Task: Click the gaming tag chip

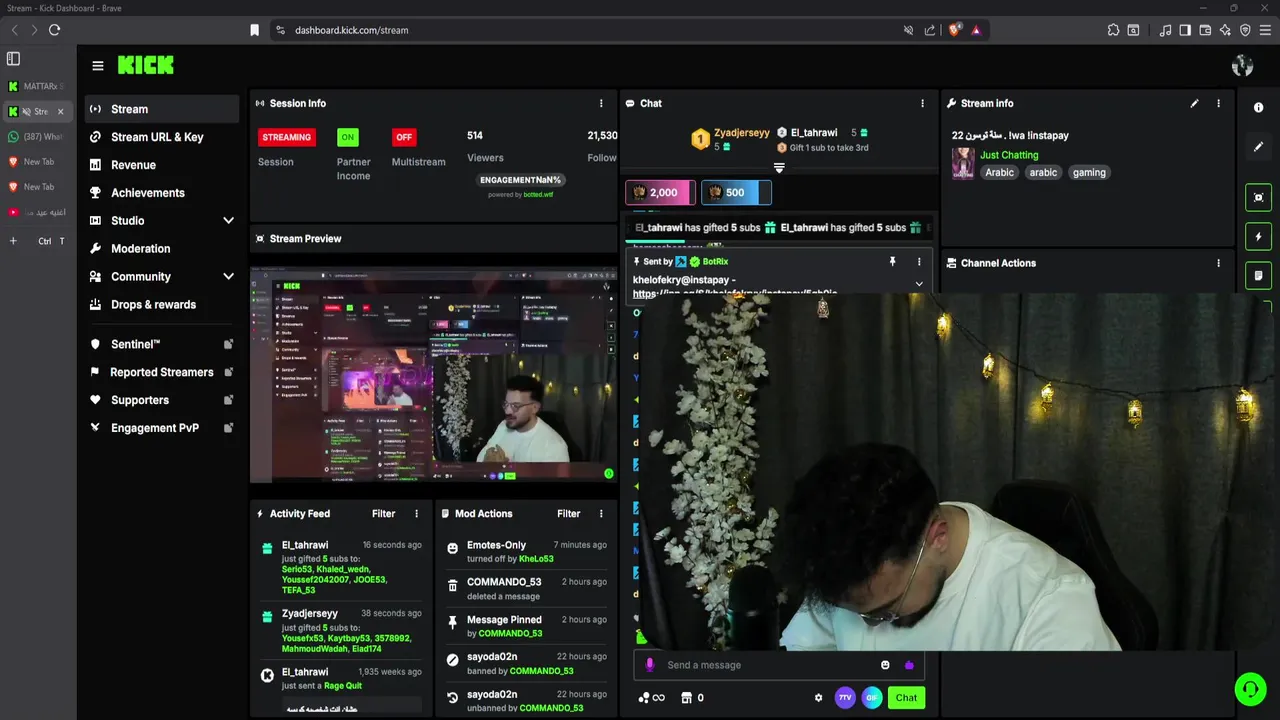Action: click(1089, 173)
